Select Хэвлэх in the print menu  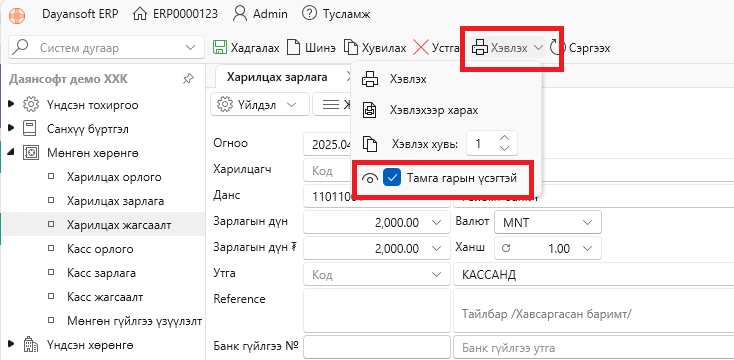pyautogui.click(x=407, y=79)
